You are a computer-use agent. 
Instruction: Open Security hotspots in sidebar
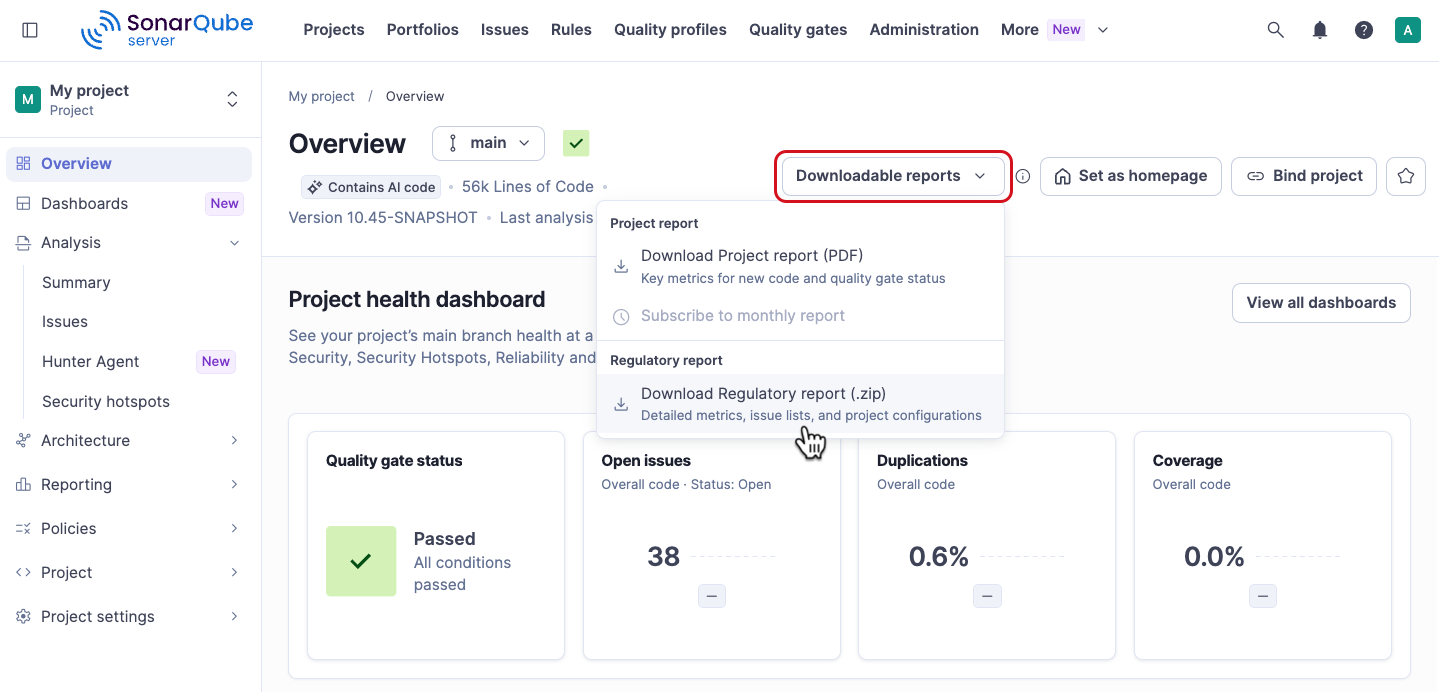(x=106, y=402)
